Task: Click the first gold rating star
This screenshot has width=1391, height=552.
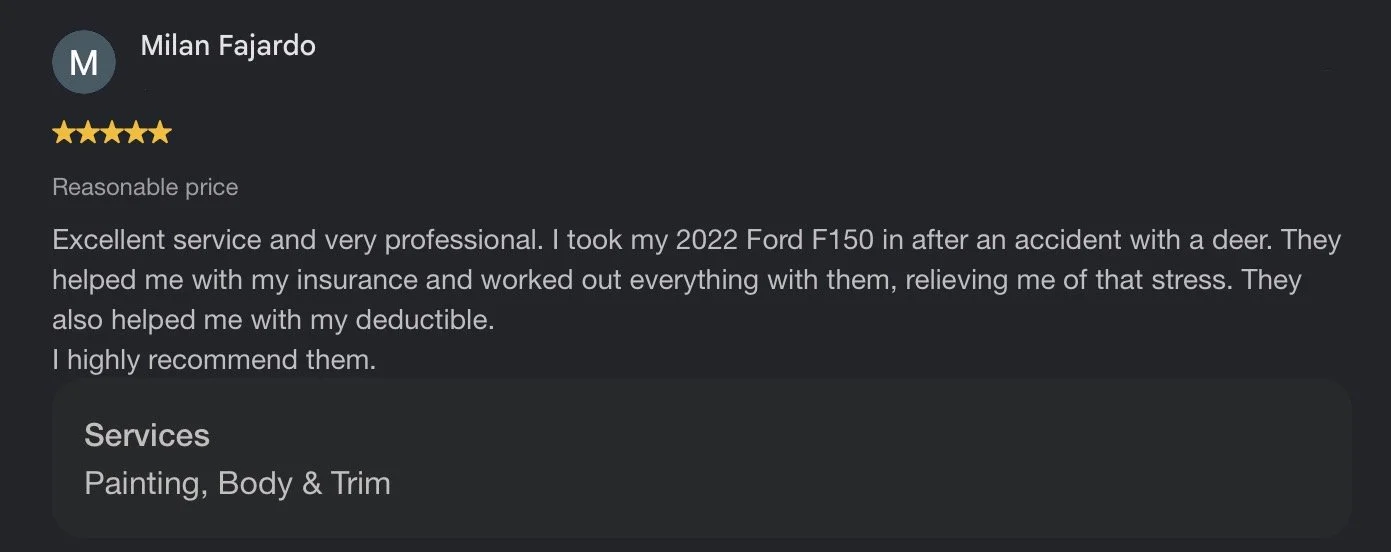Action: click(63, 133)
